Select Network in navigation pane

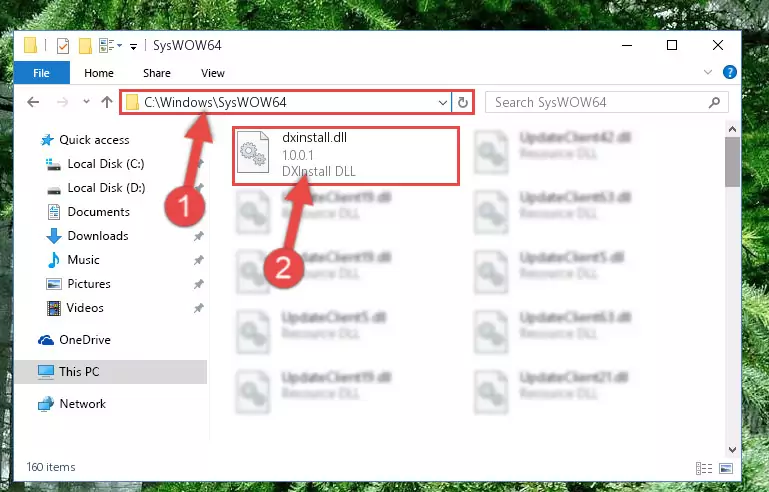click(82, 404)
